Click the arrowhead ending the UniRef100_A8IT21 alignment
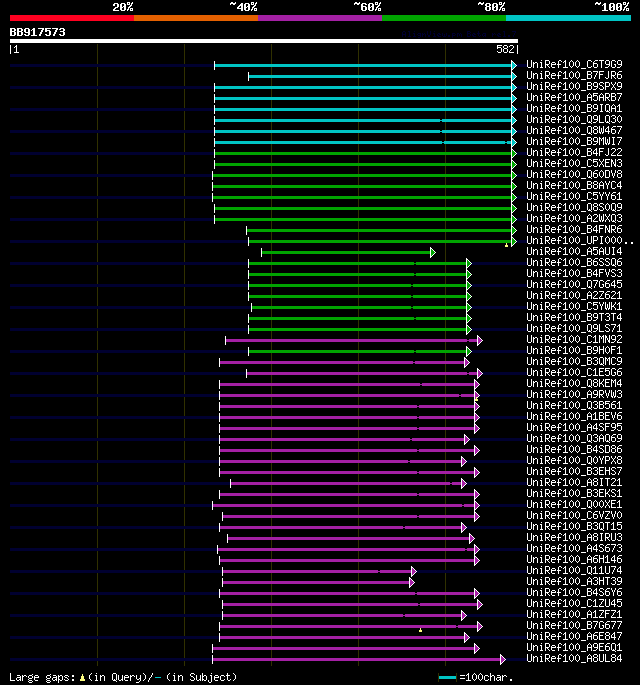This screenshot has width=640, height=685. [x=464, y=484]
